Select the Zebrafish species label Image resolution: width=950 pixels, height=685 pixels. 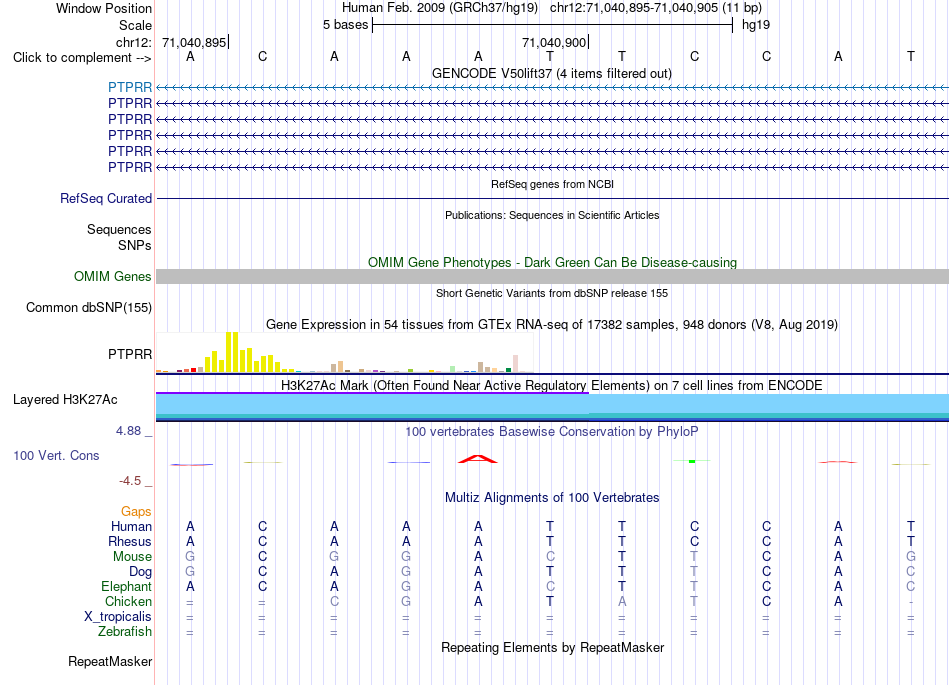125,631
